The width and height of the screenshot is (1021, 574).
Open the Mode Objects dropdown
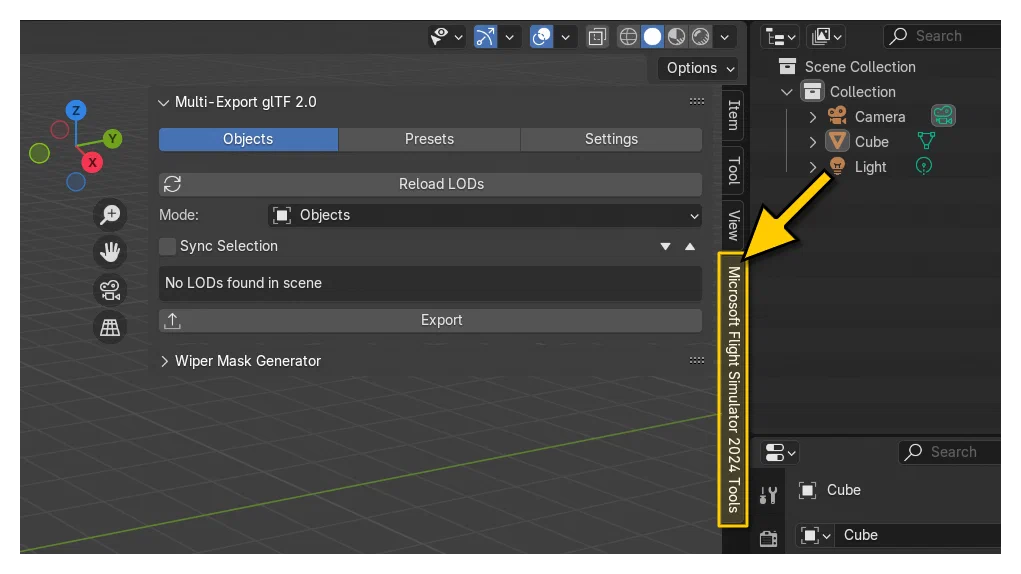click(485, 215)
